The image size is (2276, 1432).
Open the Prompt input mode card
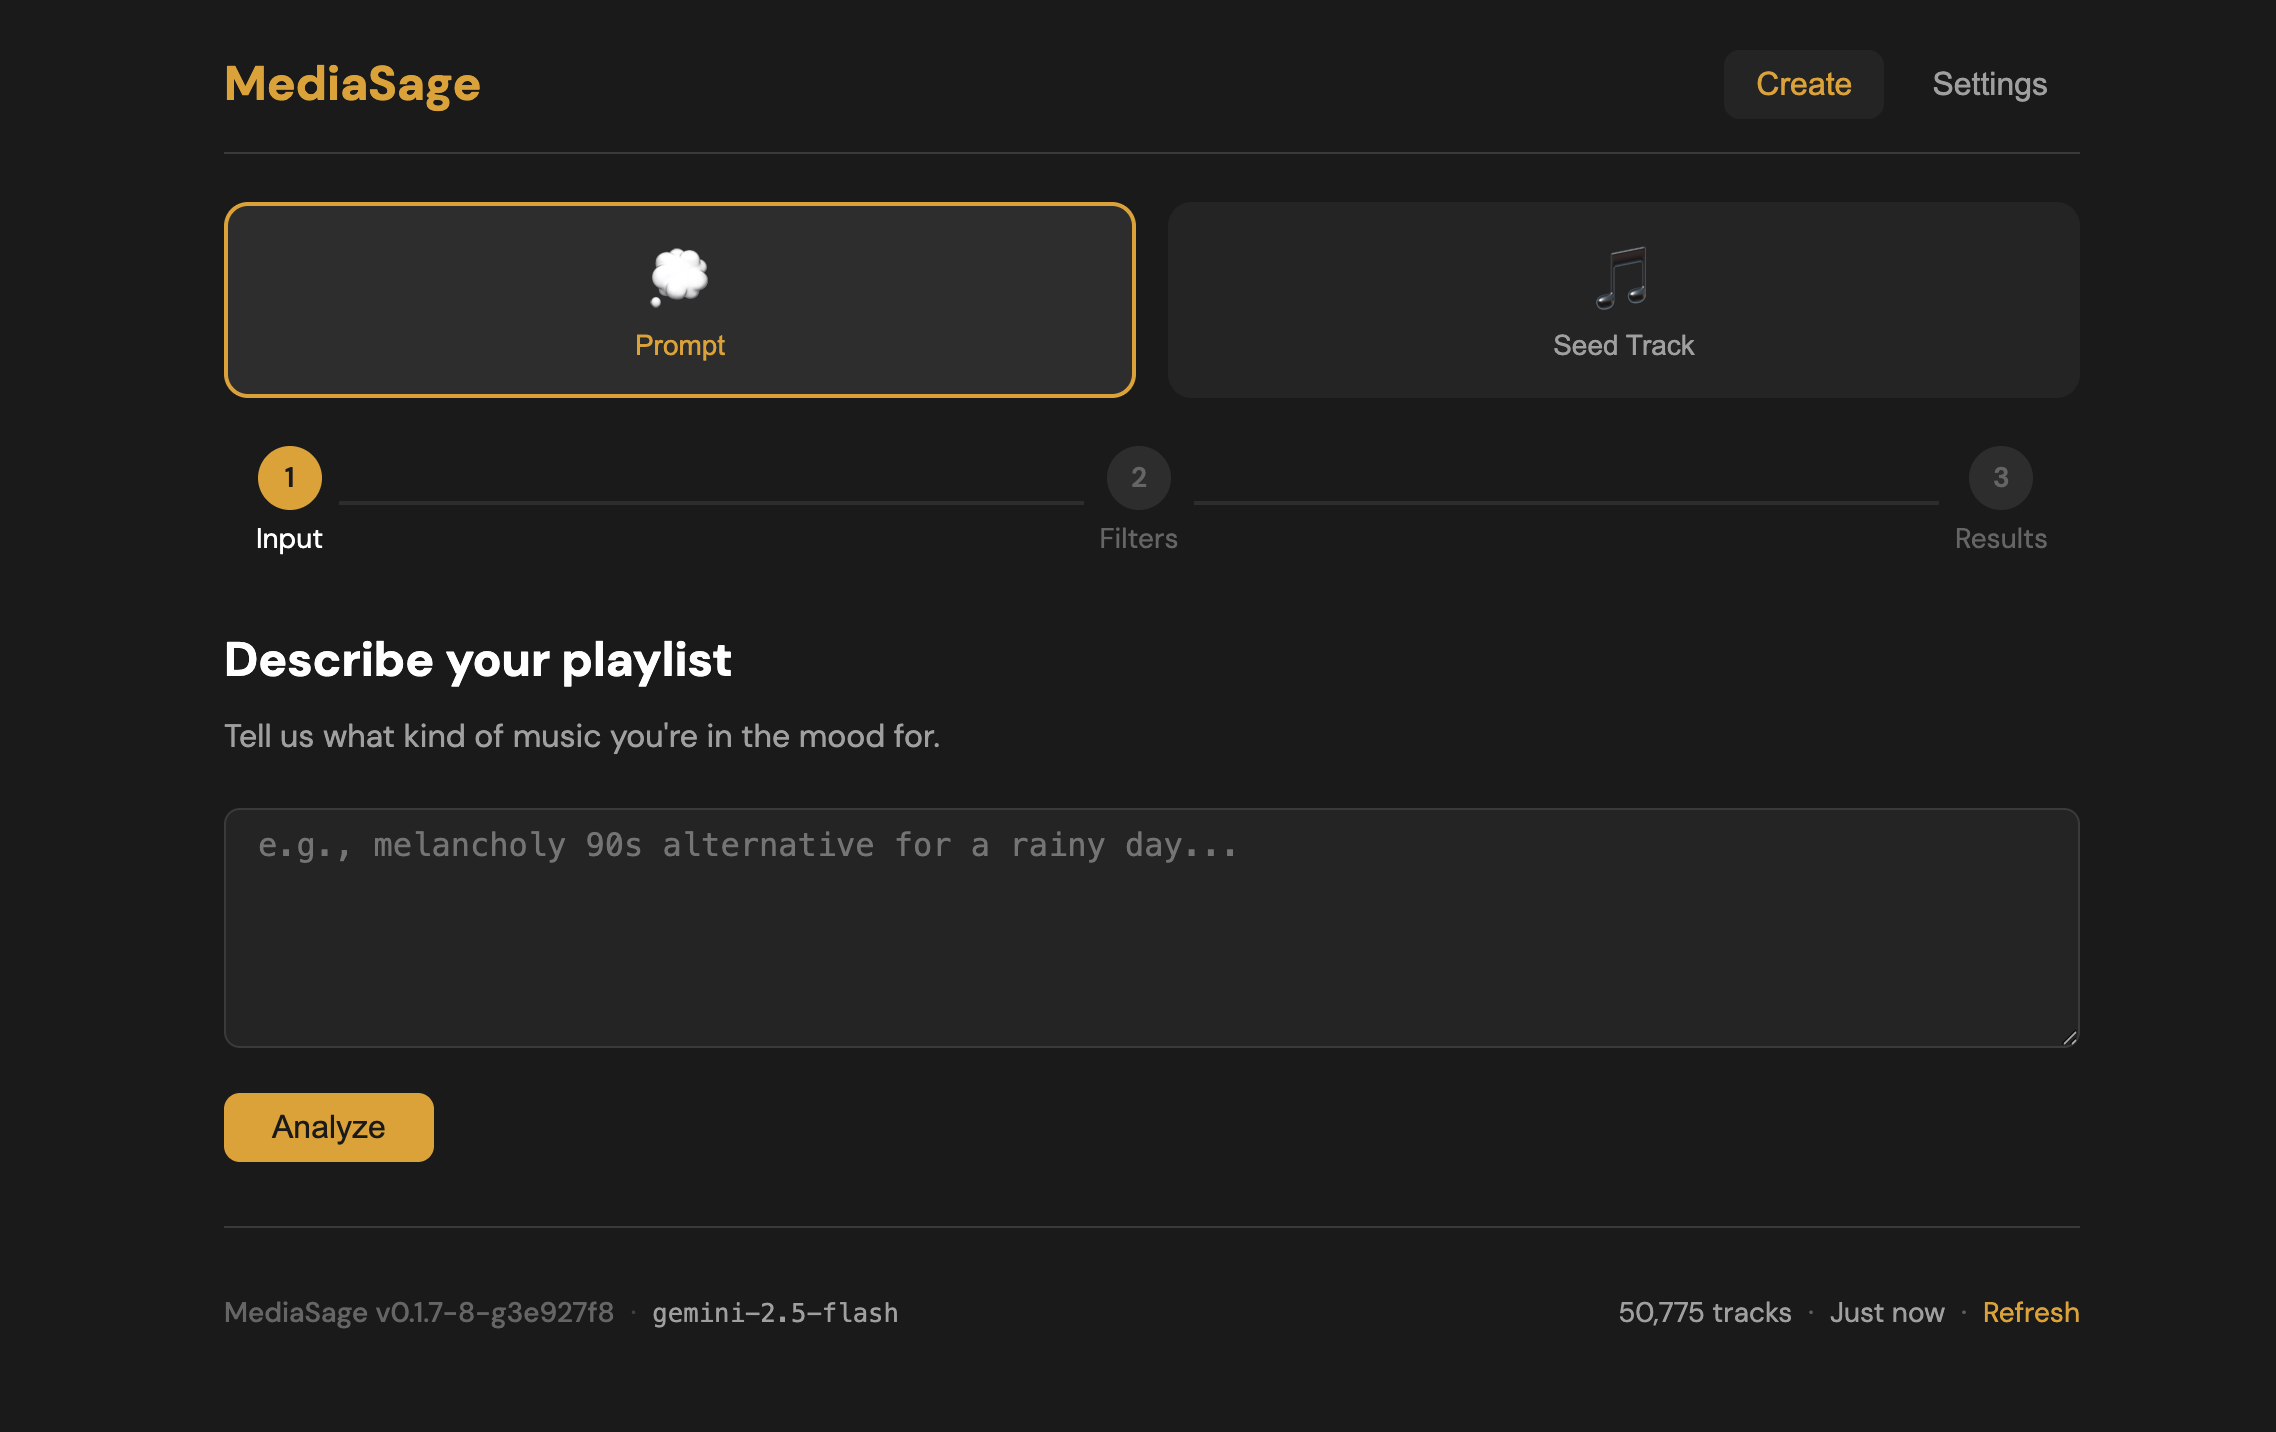tap(680, 299)
